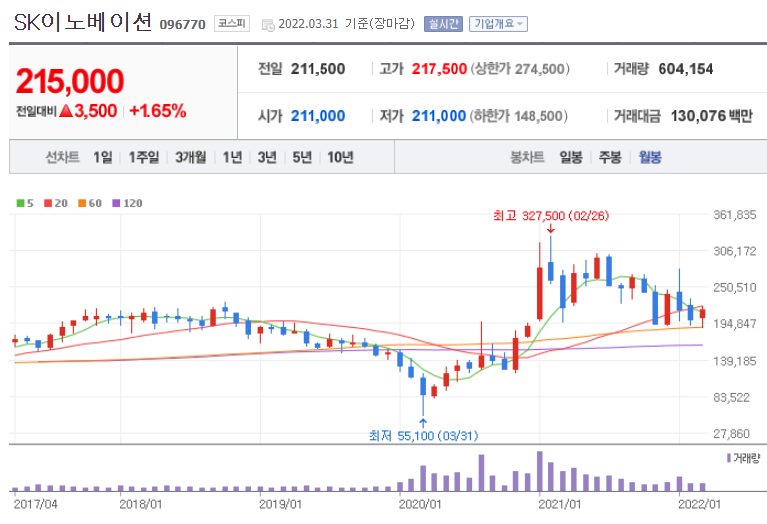Screen dimensions: 767x524
Task: Click the 2021/01 x-axis label
Action: (560, 504)
